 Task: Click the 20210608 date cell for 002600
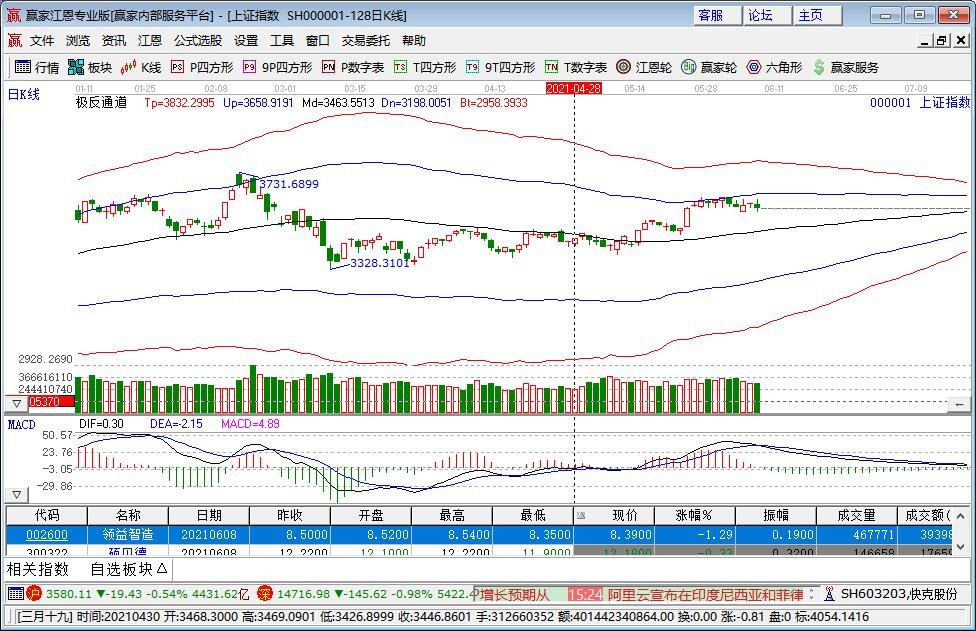pyautogui.click(x=209, y=535)
